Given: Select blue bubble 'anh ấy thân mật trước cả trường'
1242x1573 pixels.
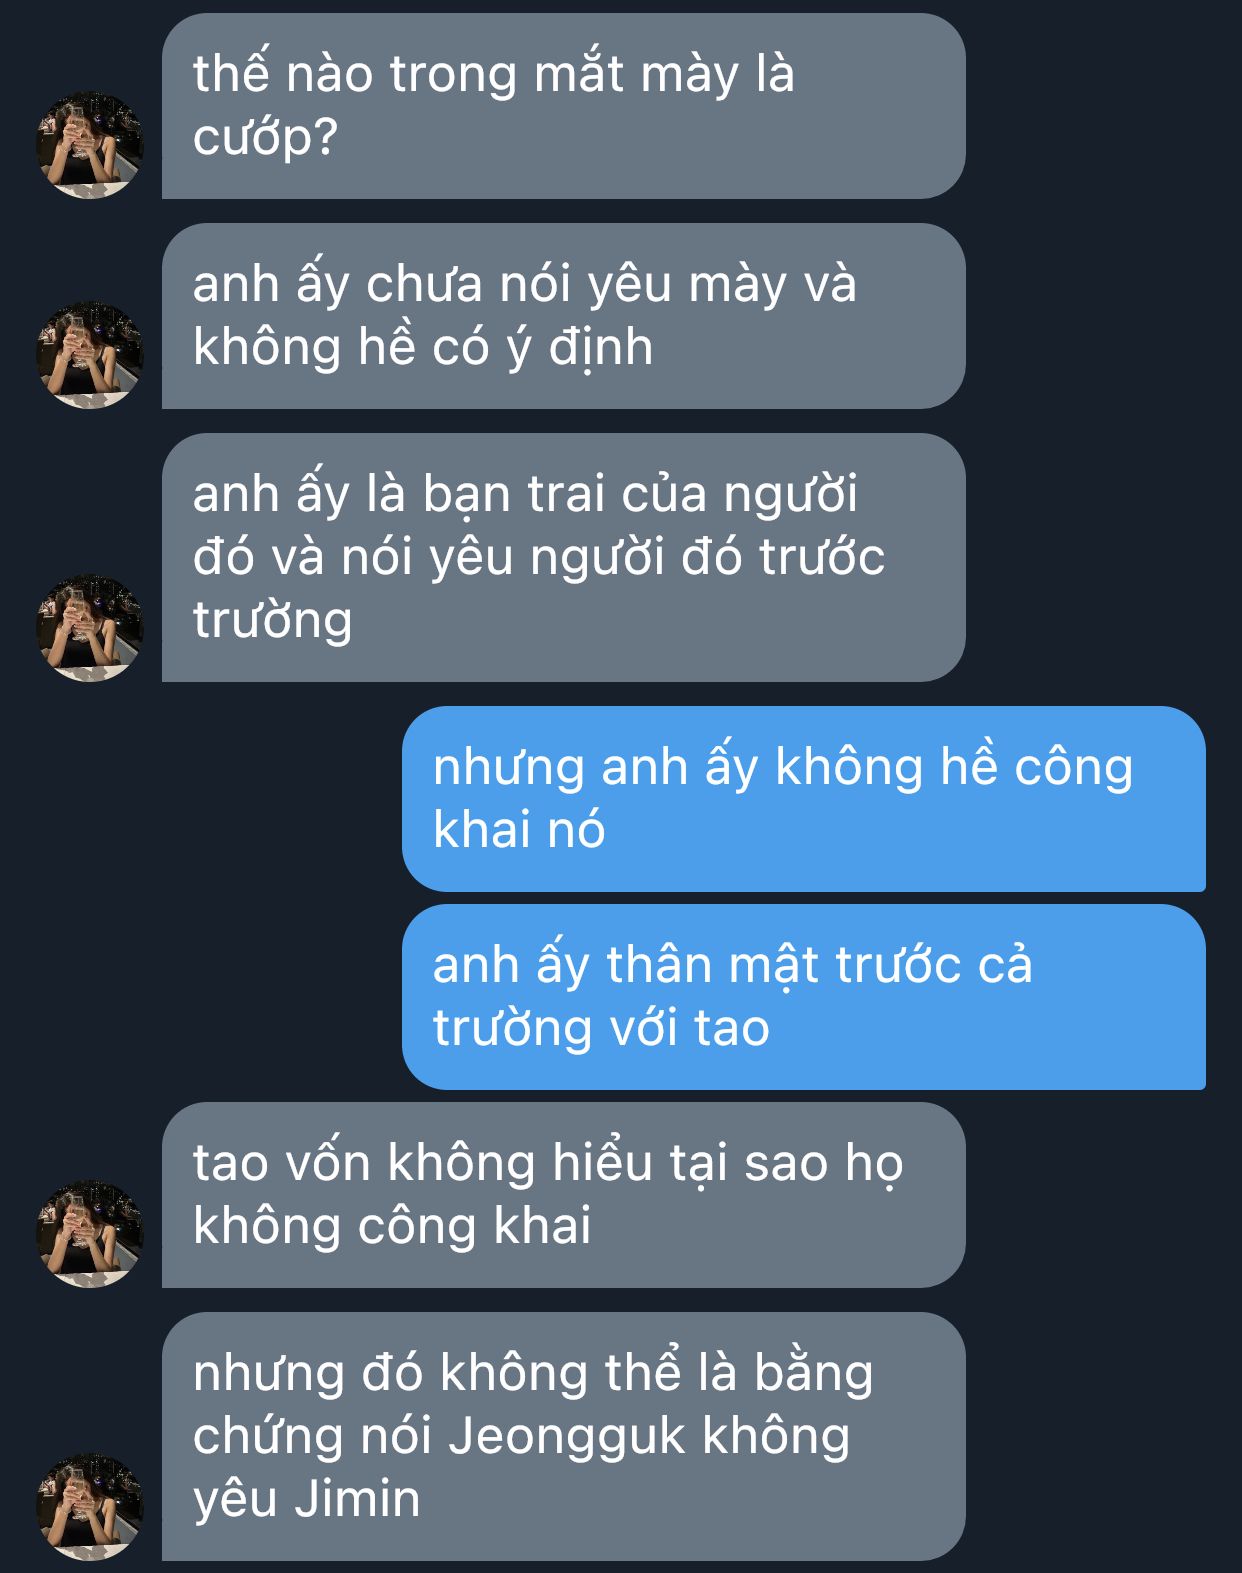Looking at the screenshot, I should 804,997.
